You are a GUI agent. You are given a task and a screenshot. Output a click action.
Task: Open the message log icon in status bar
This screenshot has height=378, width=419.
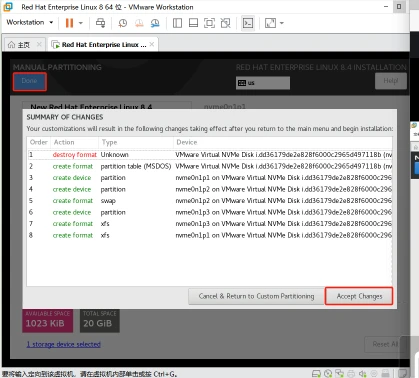point(403,373)
